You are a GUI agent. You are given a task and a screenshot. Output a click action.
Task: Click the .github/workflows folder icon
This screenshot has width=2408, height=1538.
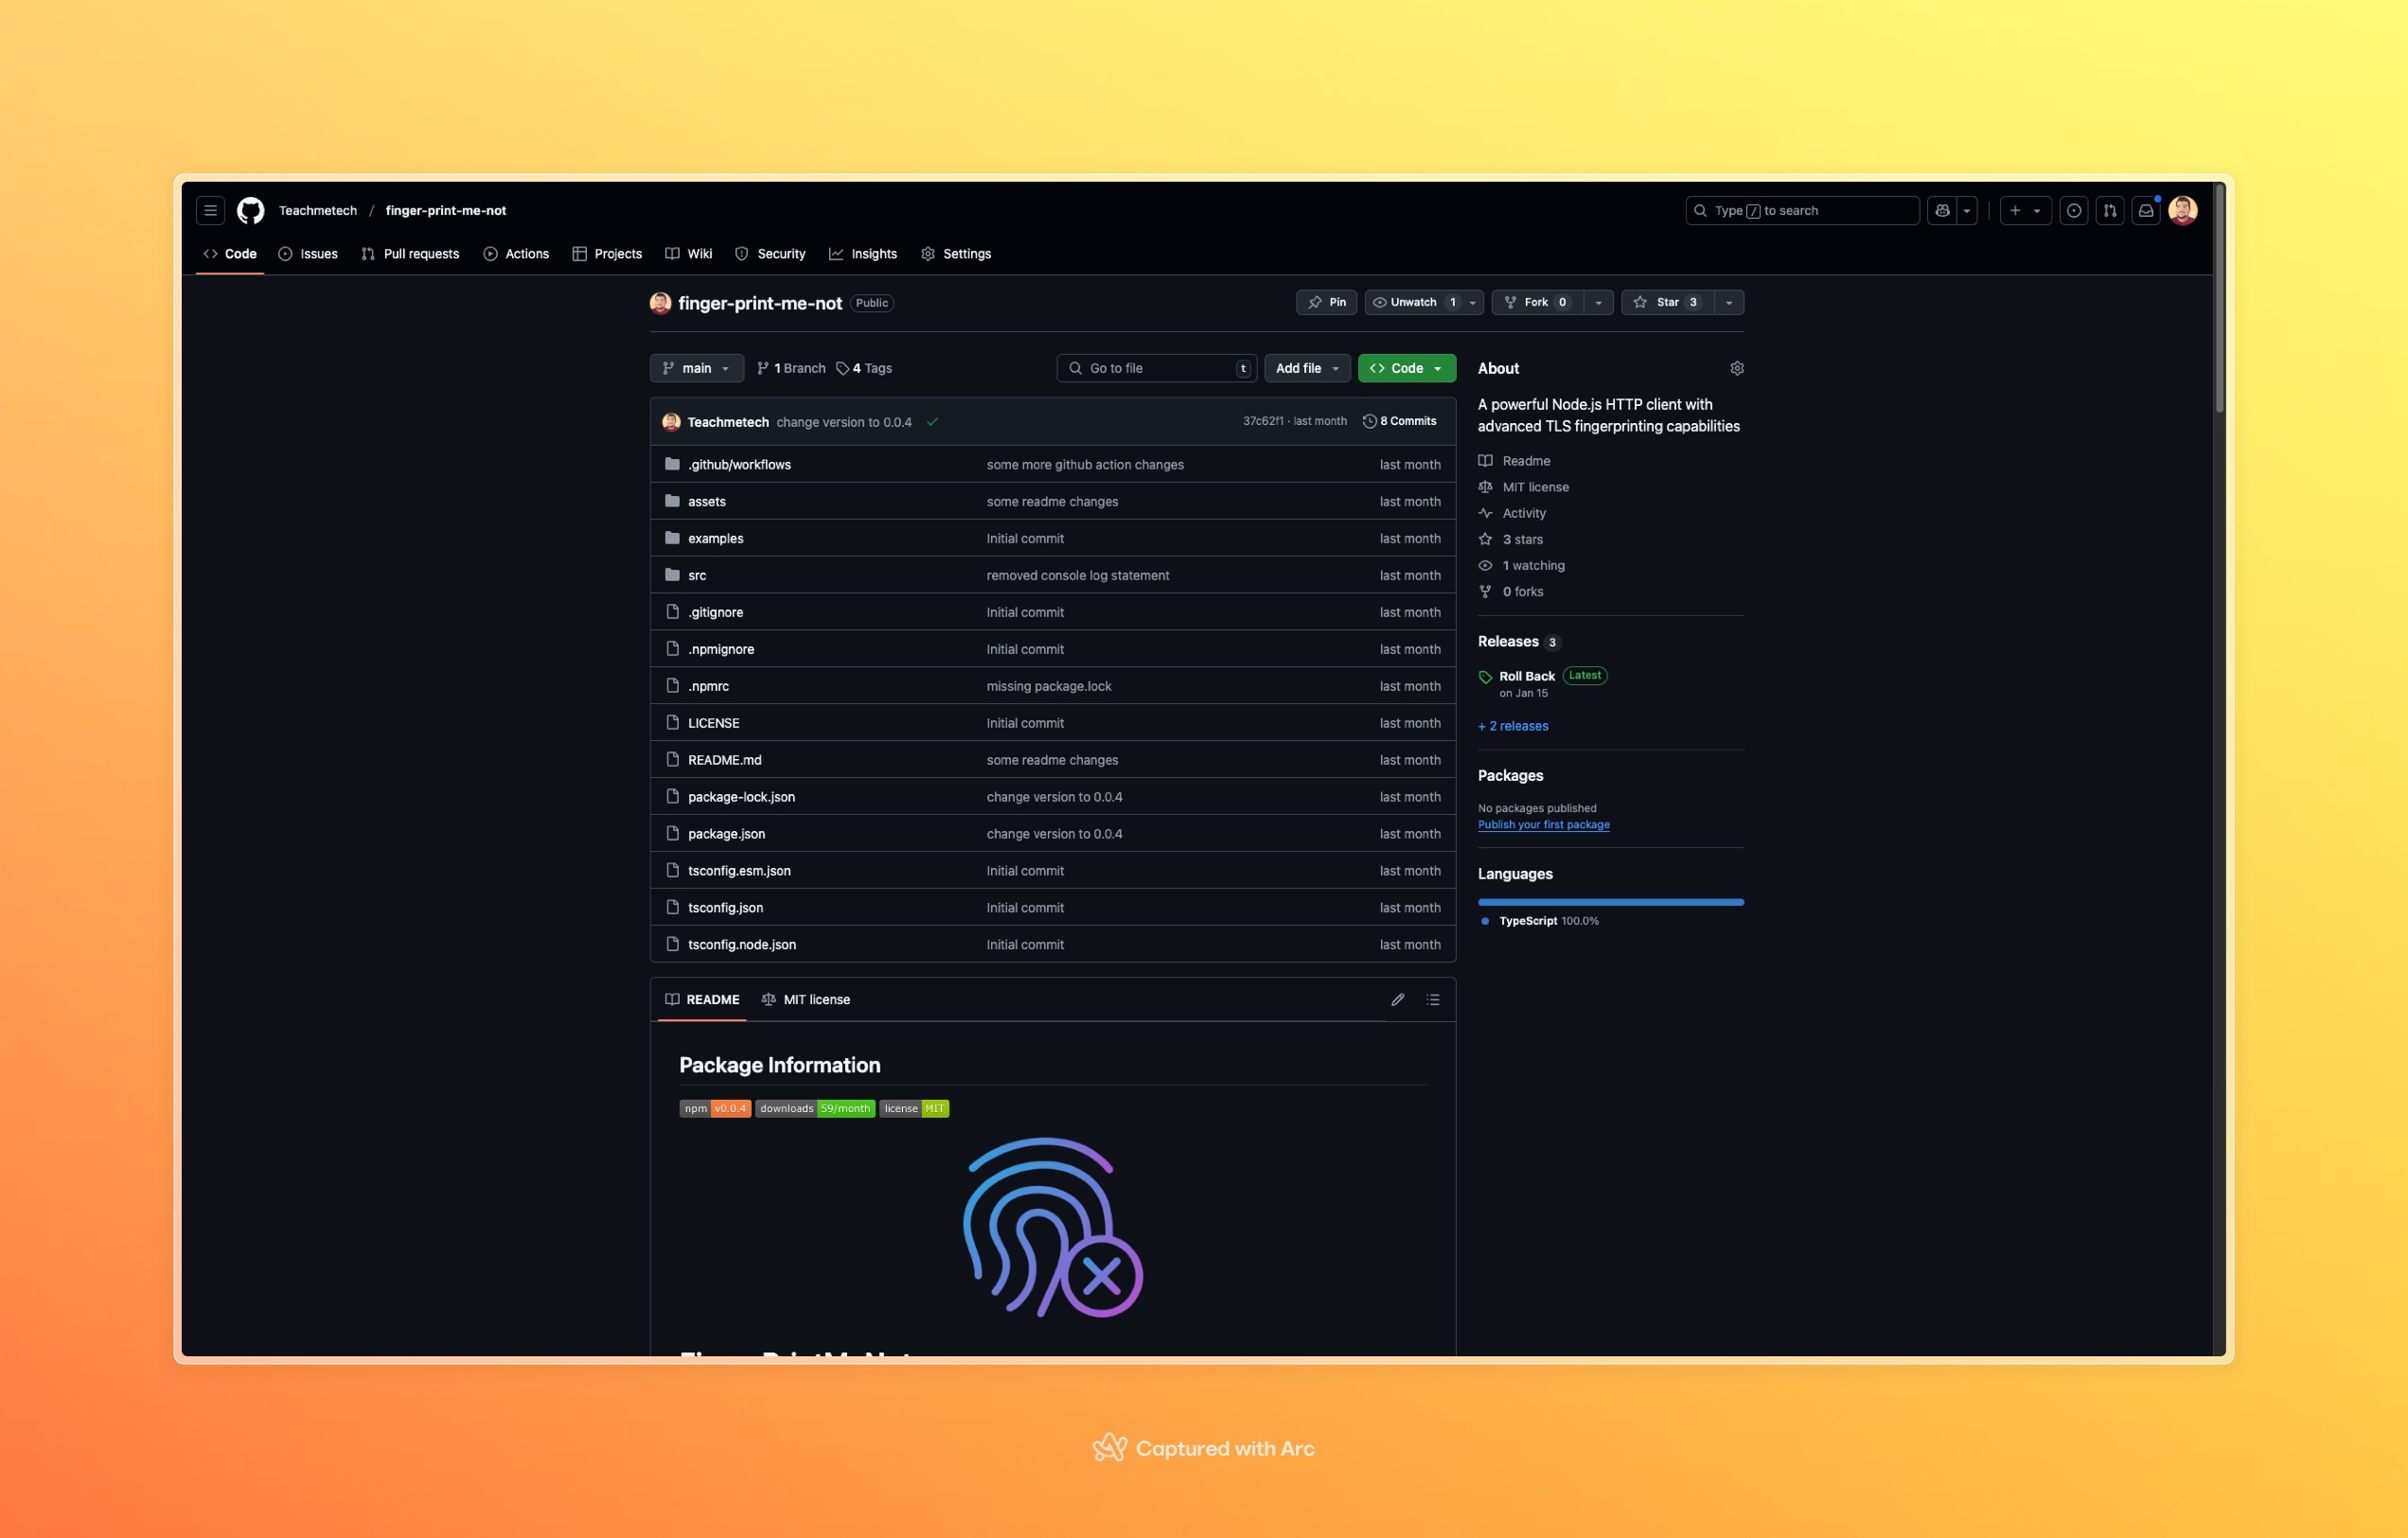[x=672, y=464]
